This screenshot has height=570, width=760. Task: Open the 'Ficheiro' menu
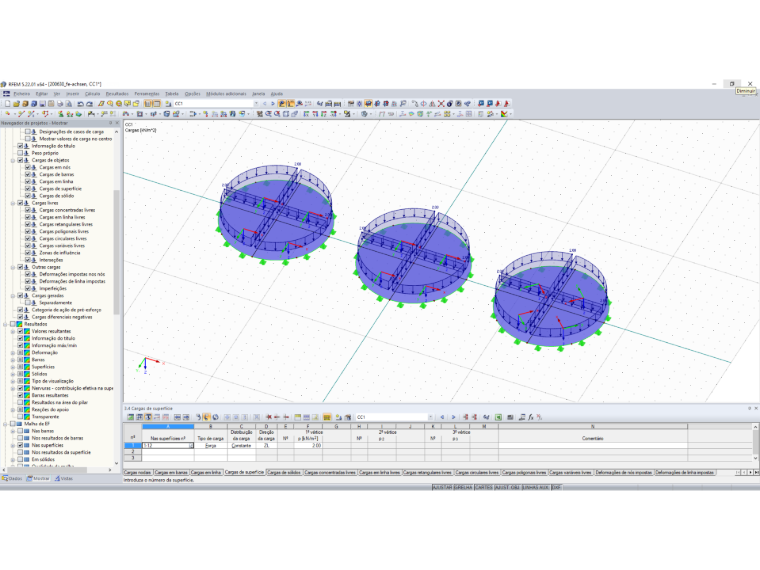point(21,94)
